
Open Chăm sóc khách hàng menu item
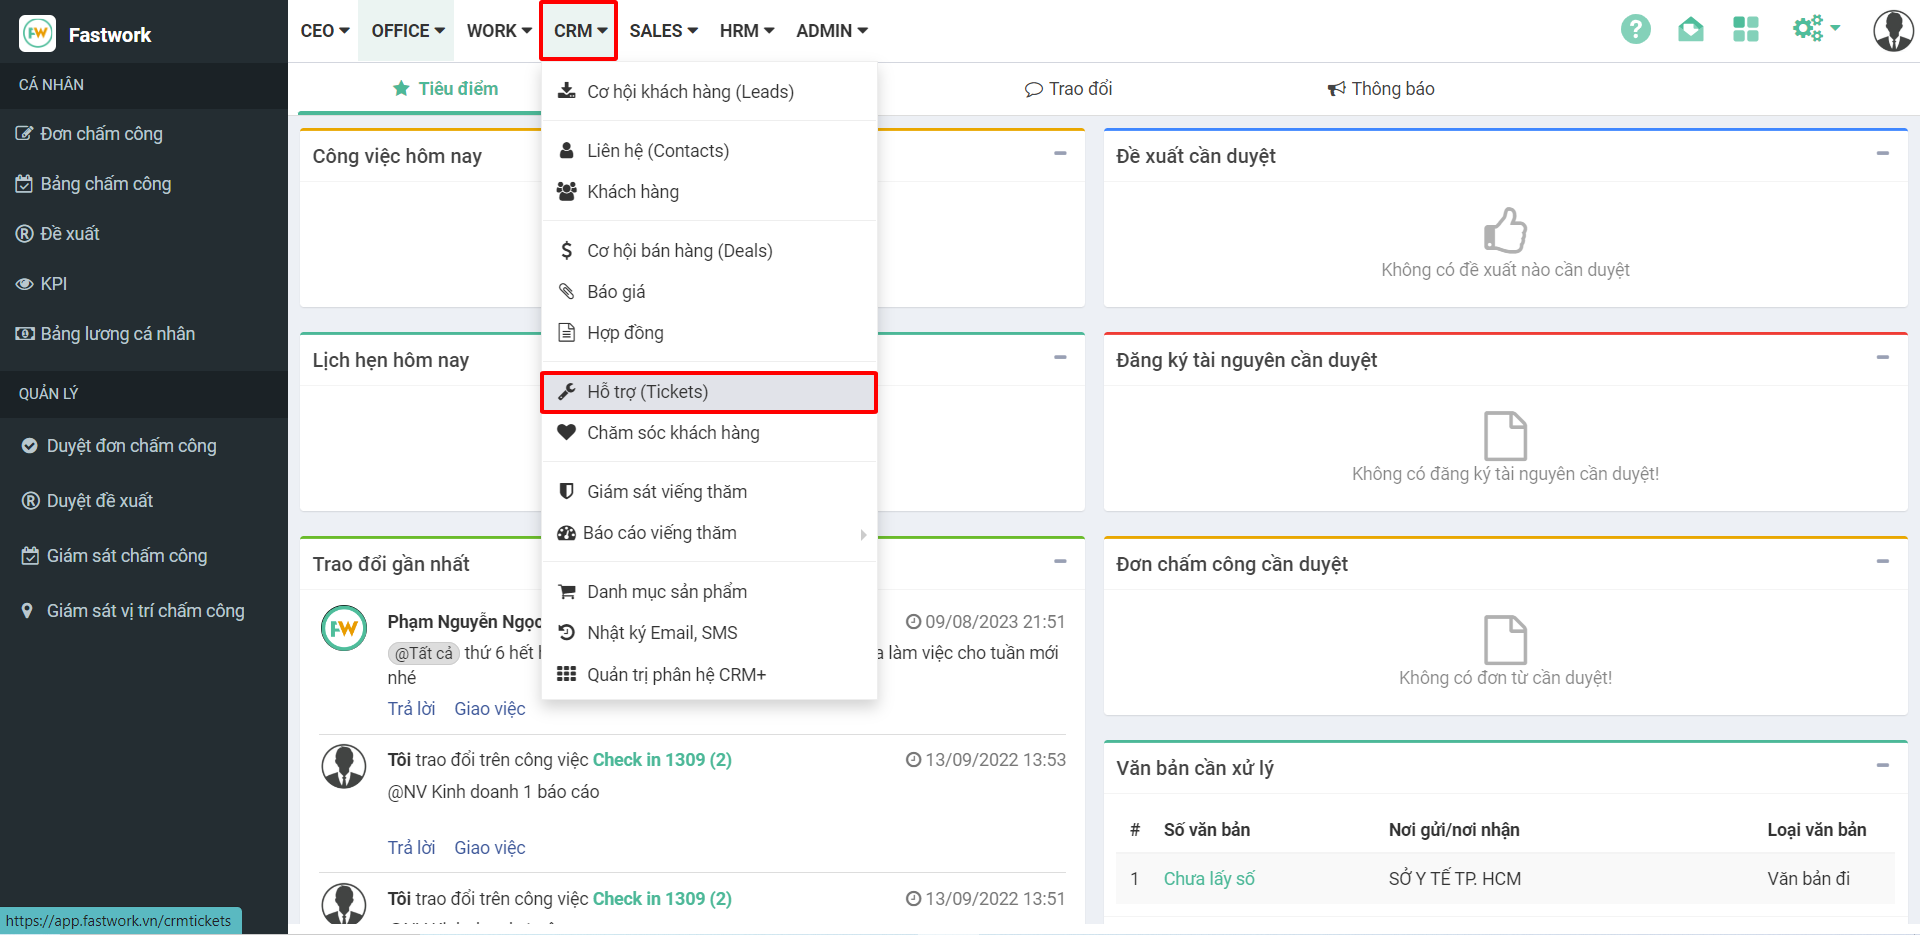pos(672,433)
